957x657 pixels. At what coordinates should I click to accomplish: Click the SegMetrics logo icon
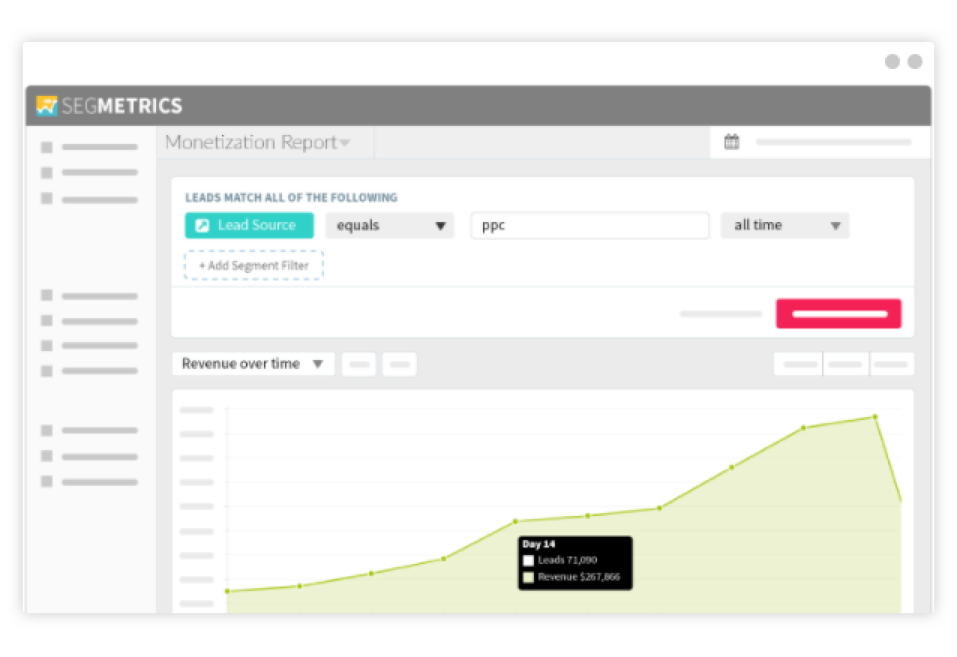[46, 106]
